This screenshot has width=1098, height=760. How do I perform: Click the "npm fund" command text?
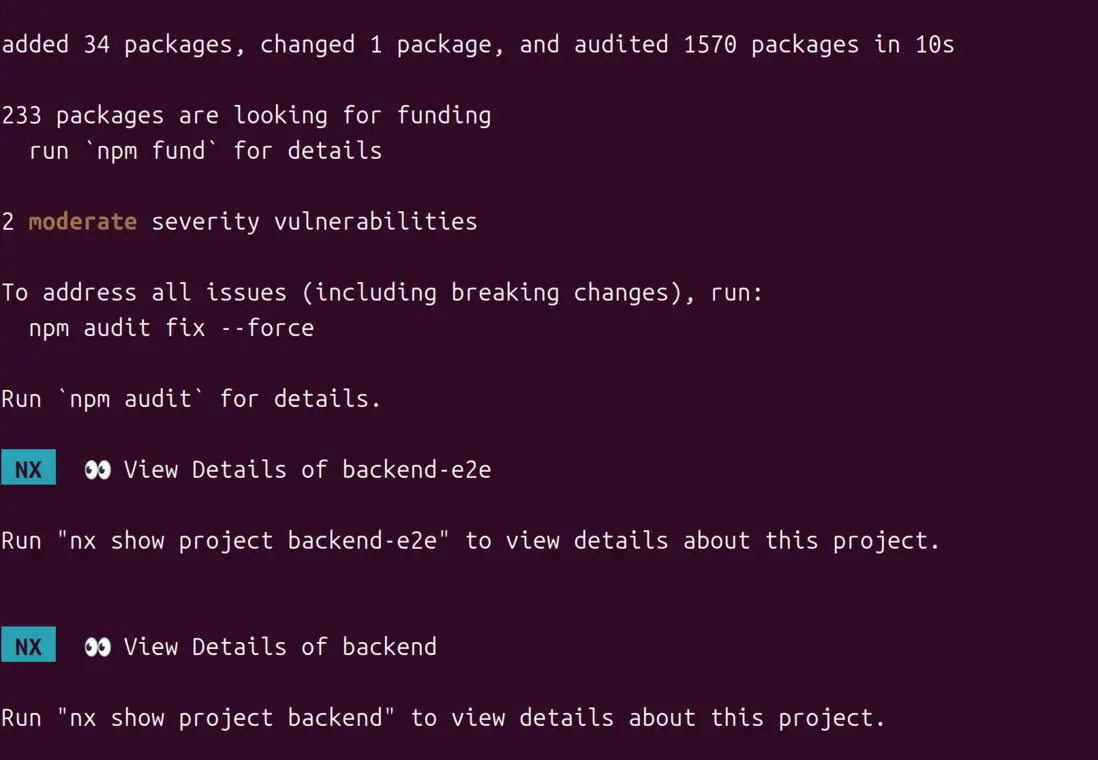pos(151,151)
